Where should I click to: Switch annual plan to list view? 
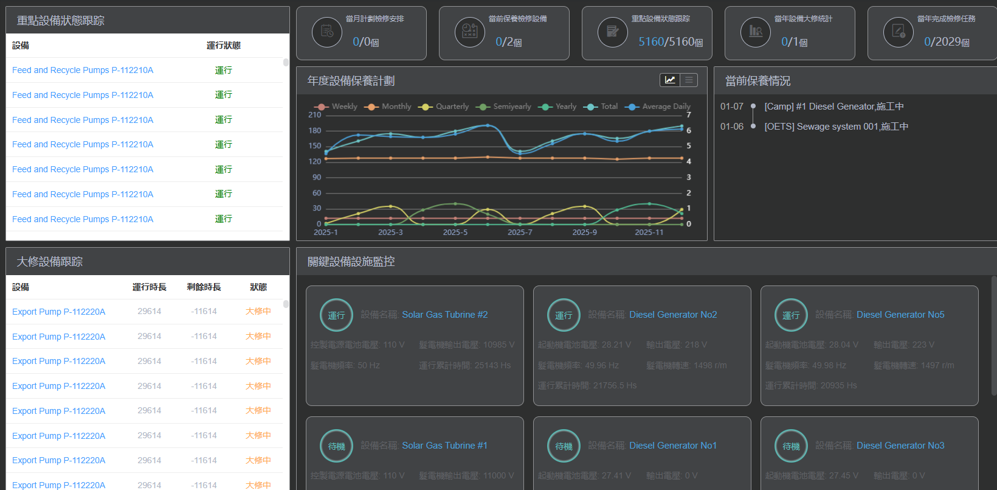[x=689, y=80]
